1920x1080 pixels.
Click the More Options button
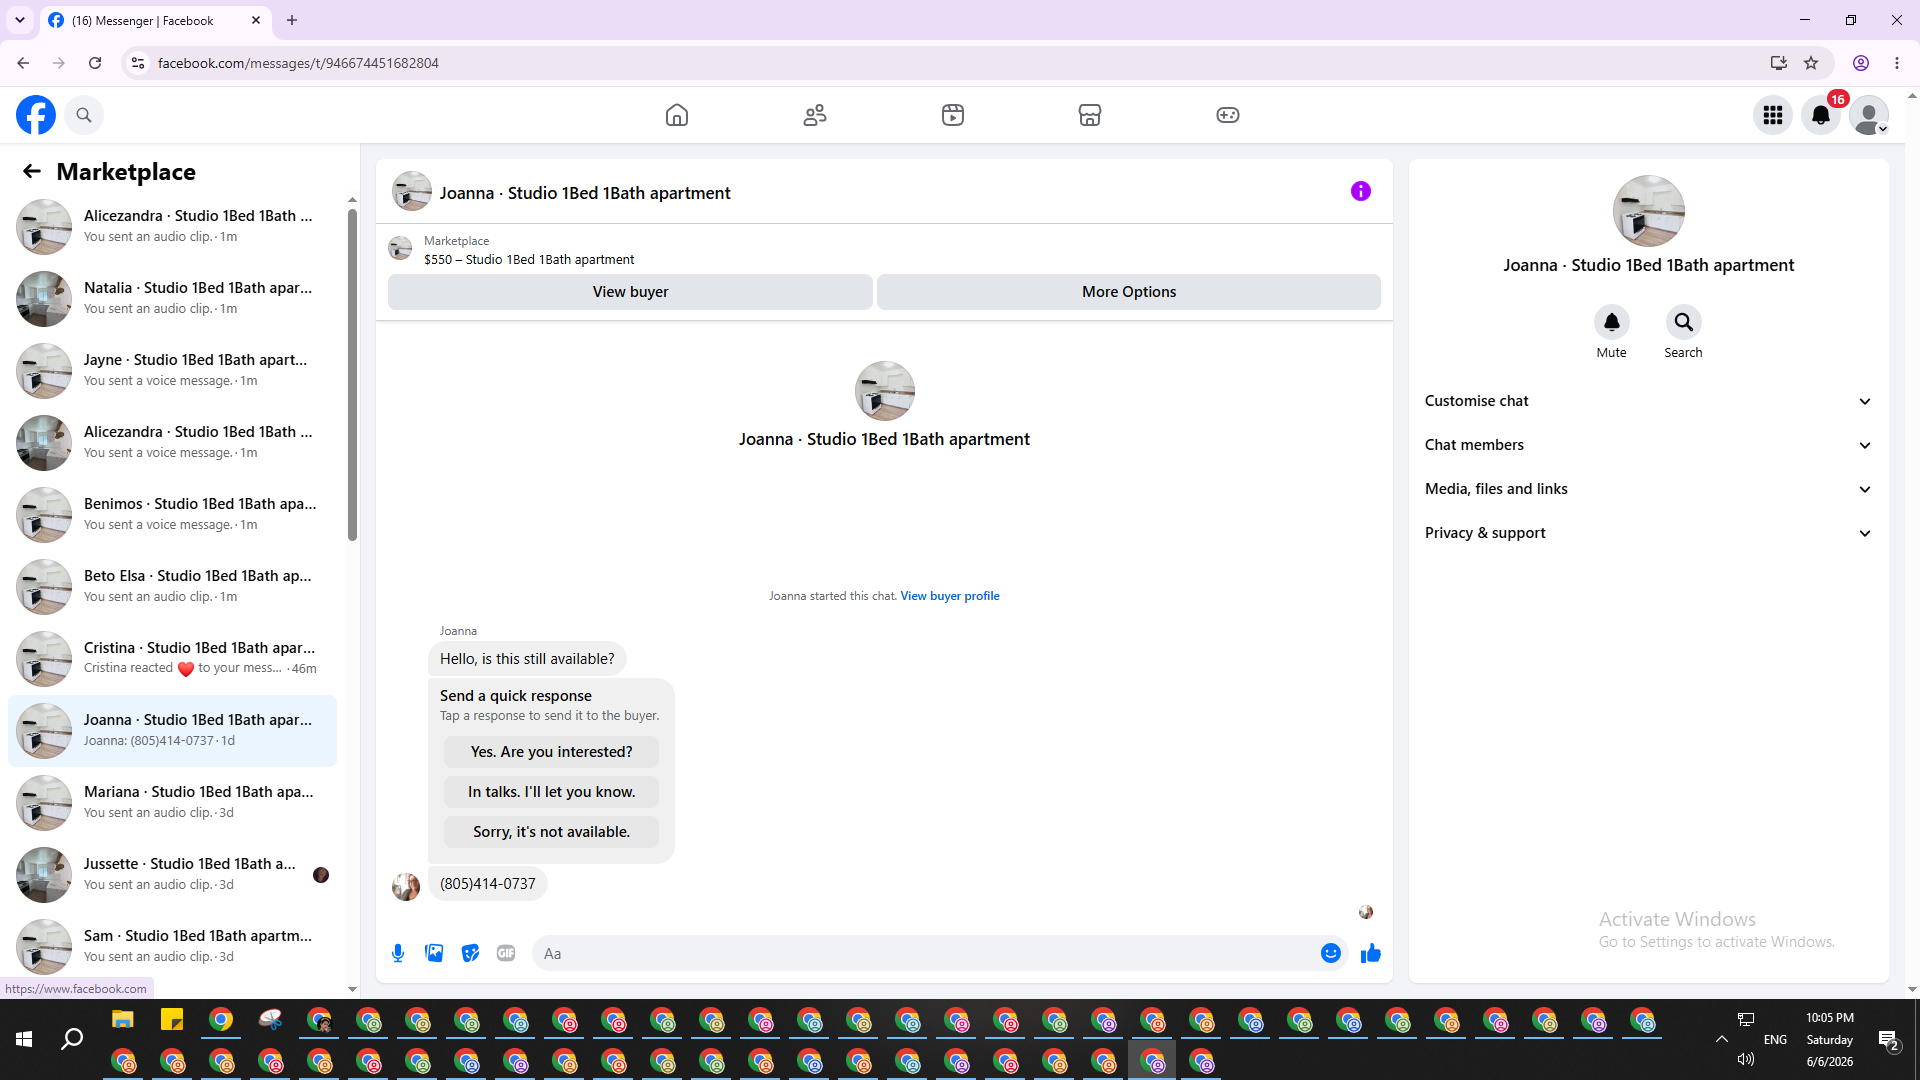[1129, 292]
